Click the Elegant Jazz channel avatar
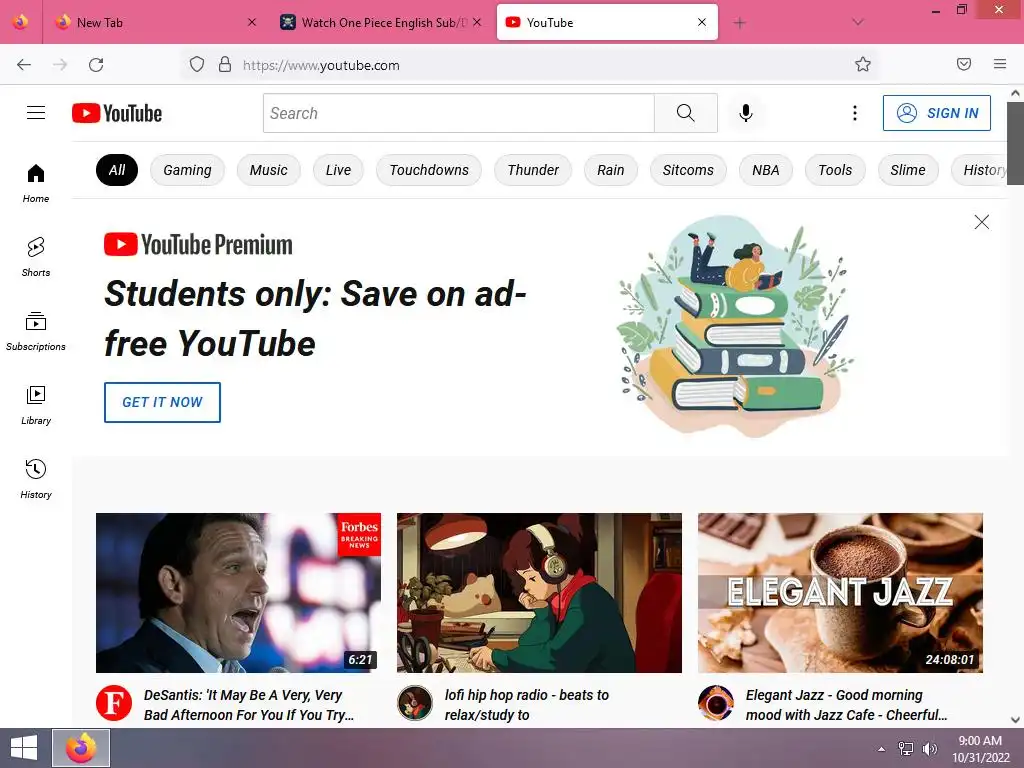Screen dimensions: 1024x768 (x=716, y=703)
